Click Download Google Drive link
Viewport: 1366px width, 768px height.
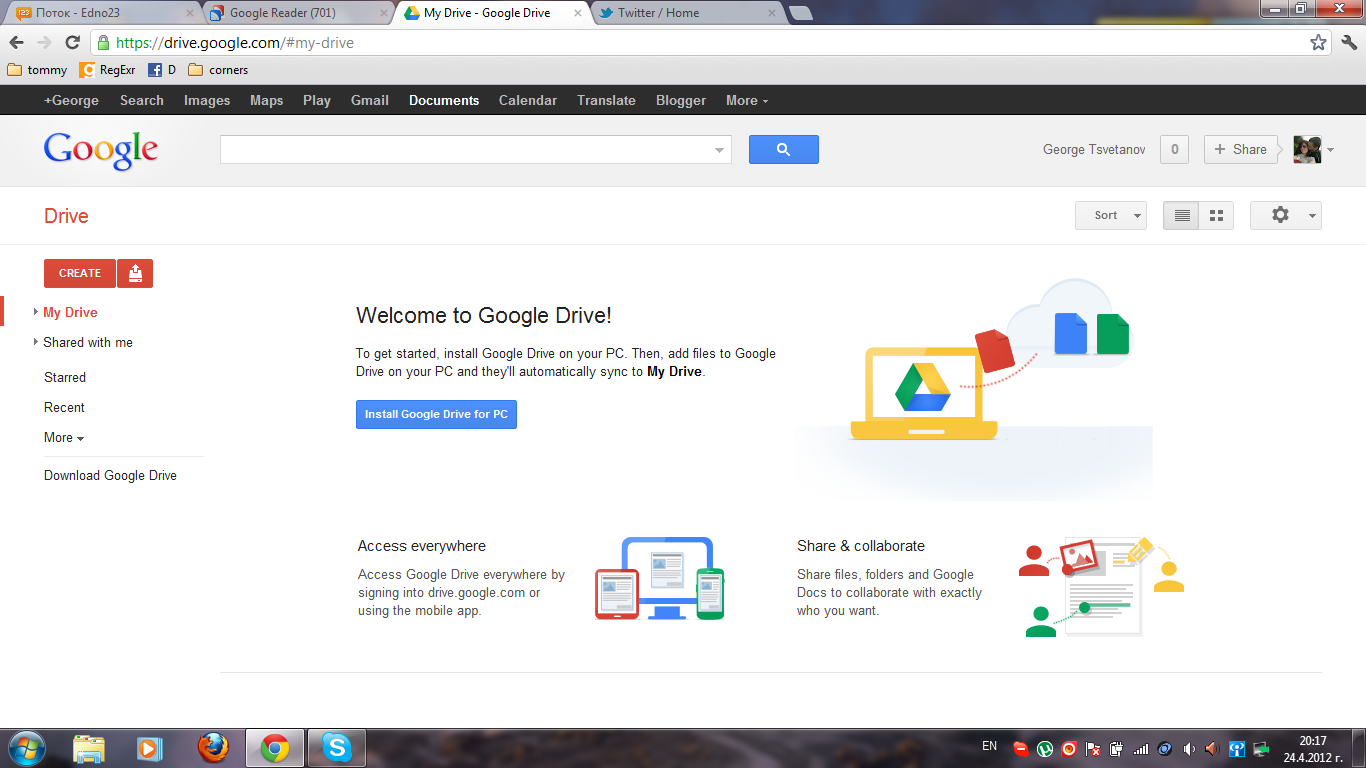(x=110, y=475)
